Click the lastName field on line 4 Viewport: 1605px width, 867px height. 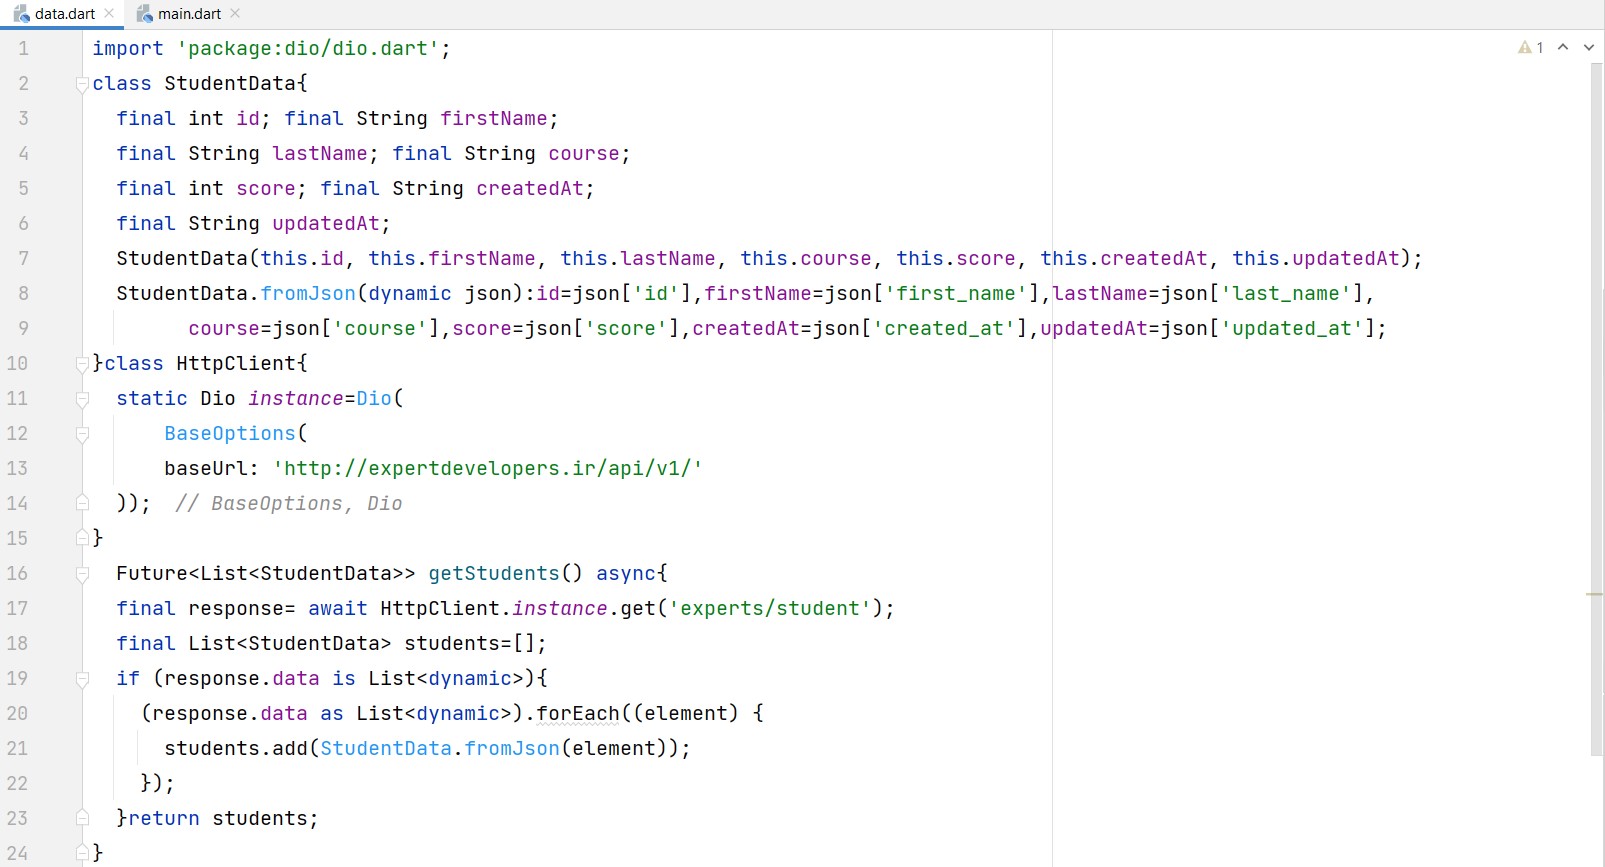pyautogui.click(x=320, y=153)
